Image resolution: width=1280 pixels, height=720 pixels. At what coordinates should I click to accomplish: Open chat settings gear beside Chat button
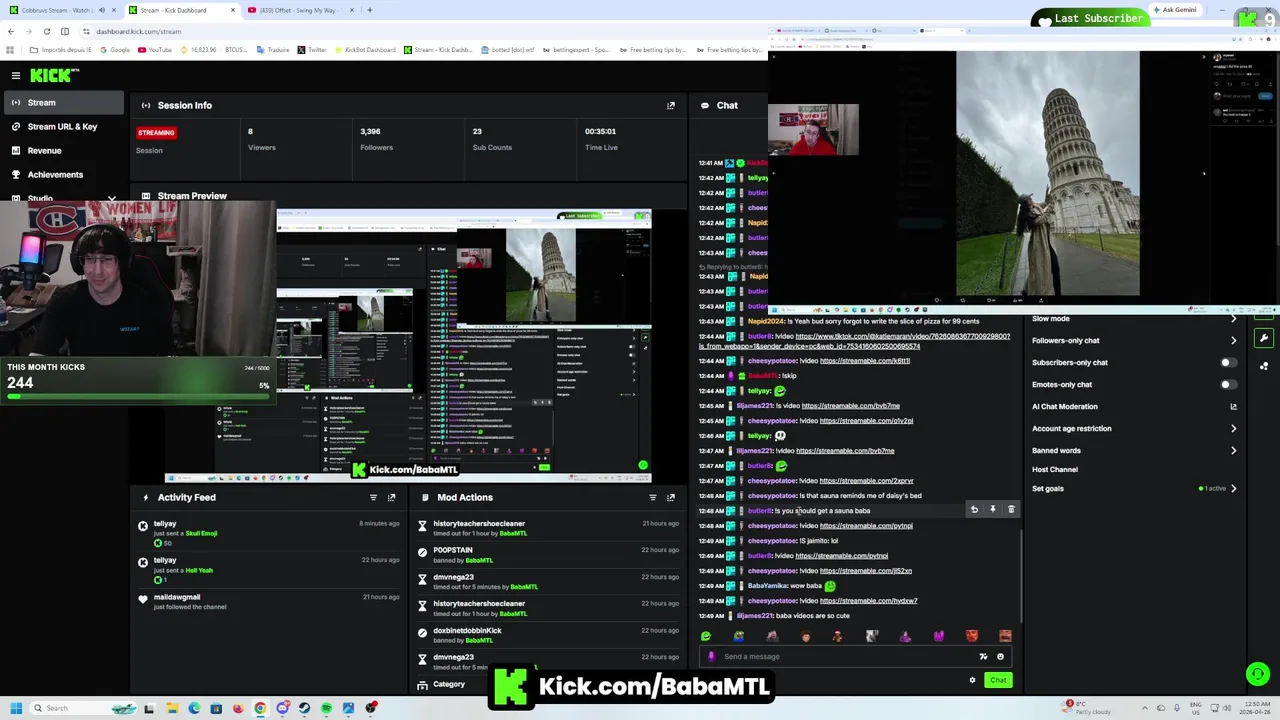[972, 680]
